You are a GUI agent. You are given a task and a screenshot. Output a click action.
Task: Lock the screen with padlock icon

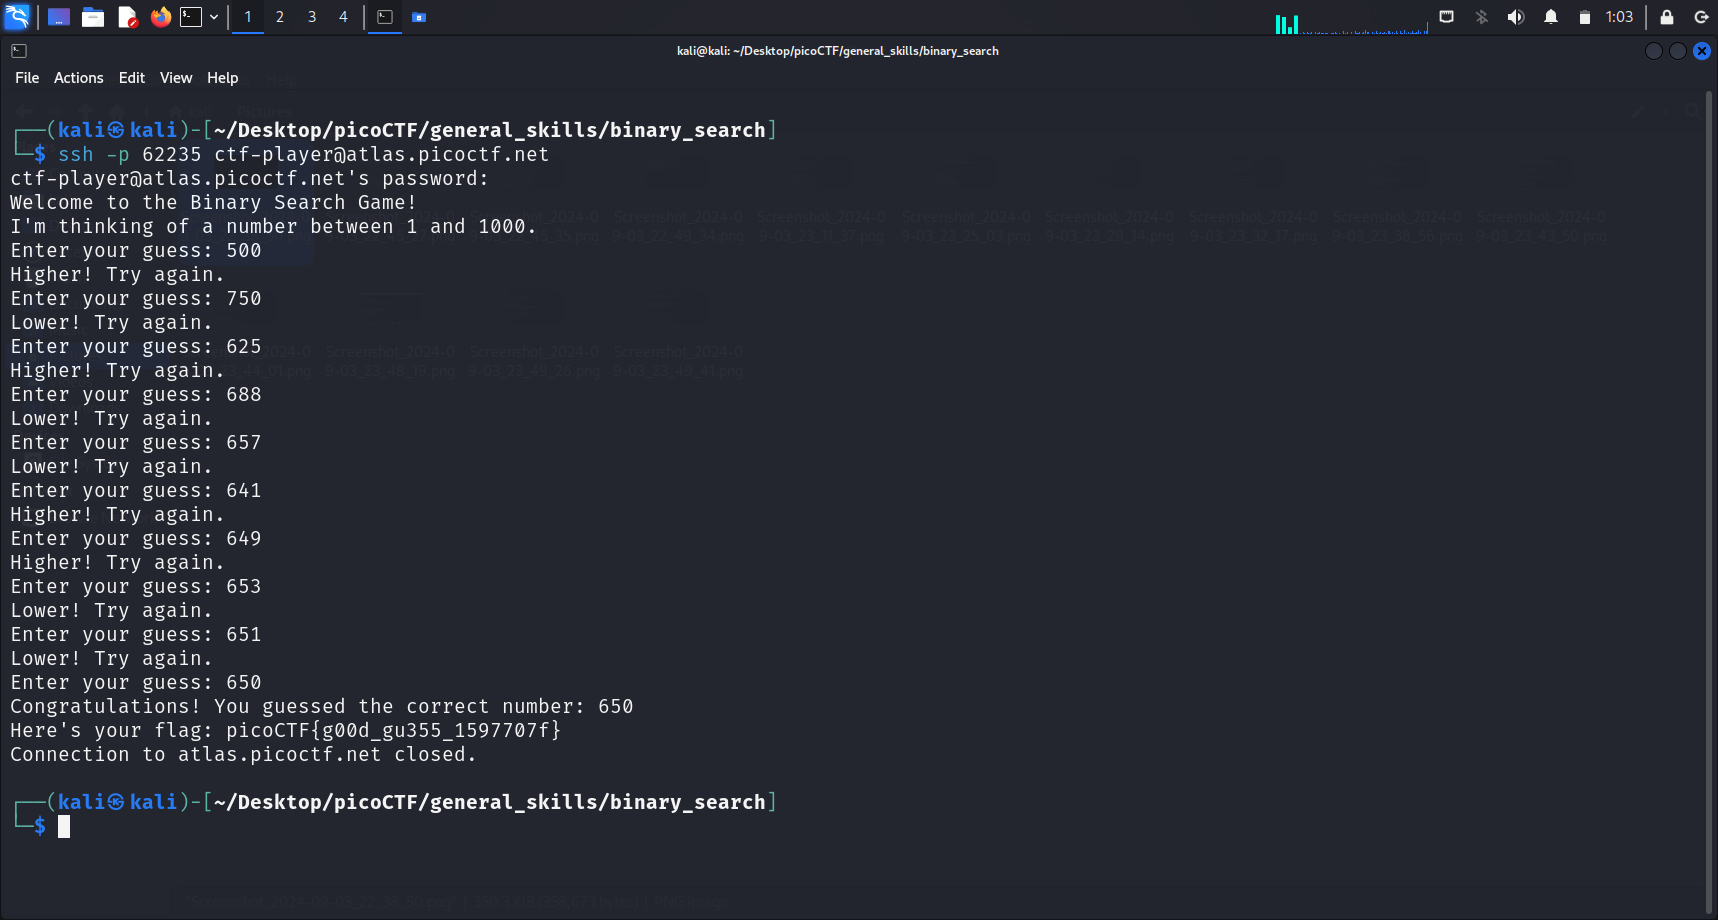click(x=1667, y=17)
